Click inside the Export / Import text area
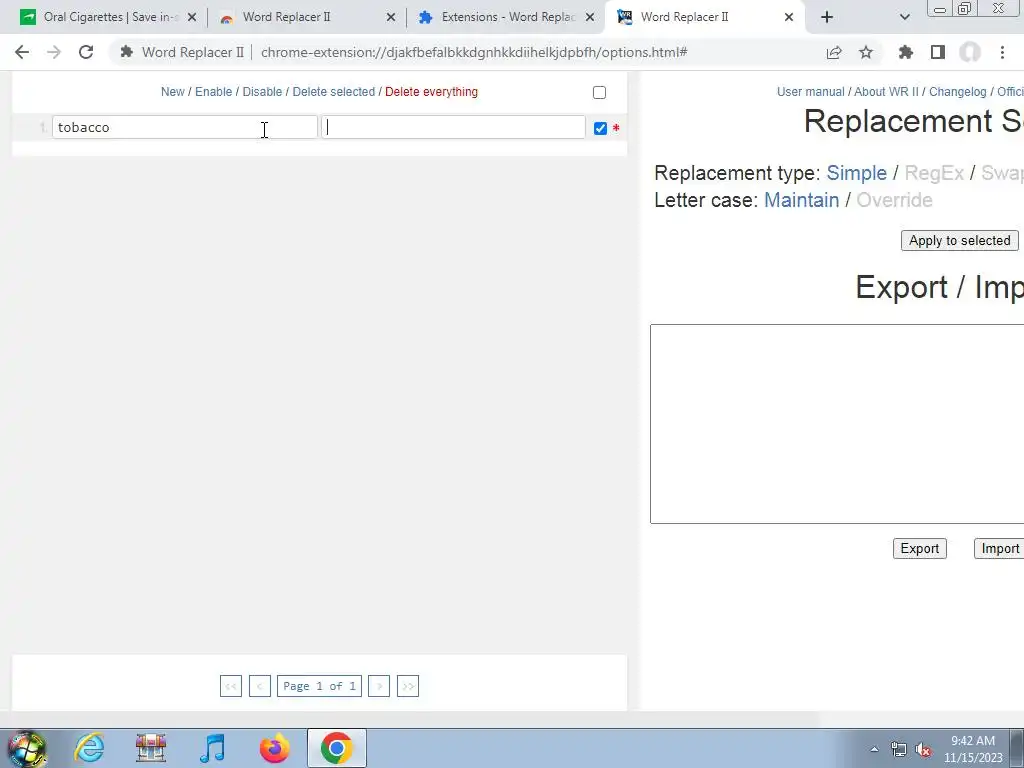 tap(837, 424)
